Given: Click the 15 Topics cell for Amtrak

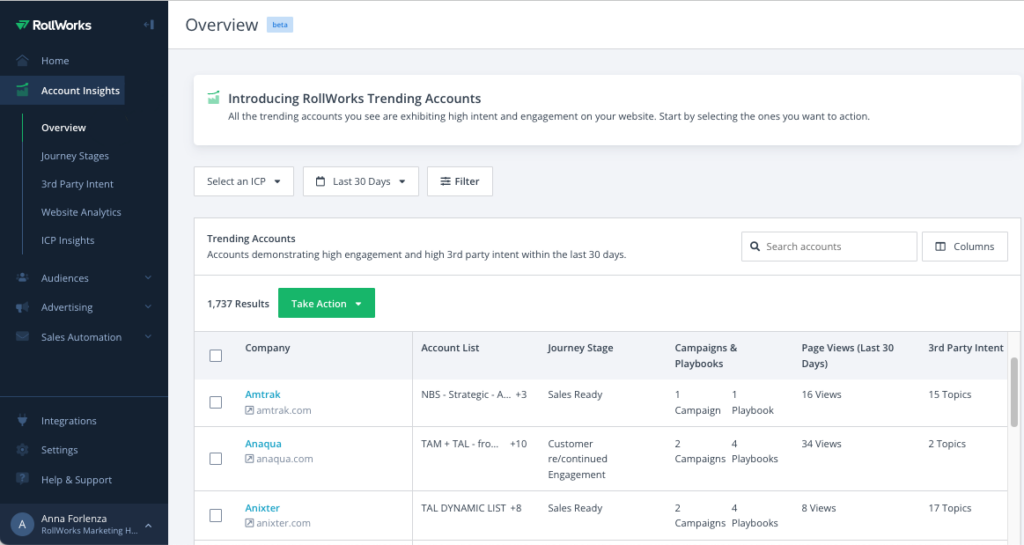Looking at the screenshot, I should [950, 394].
